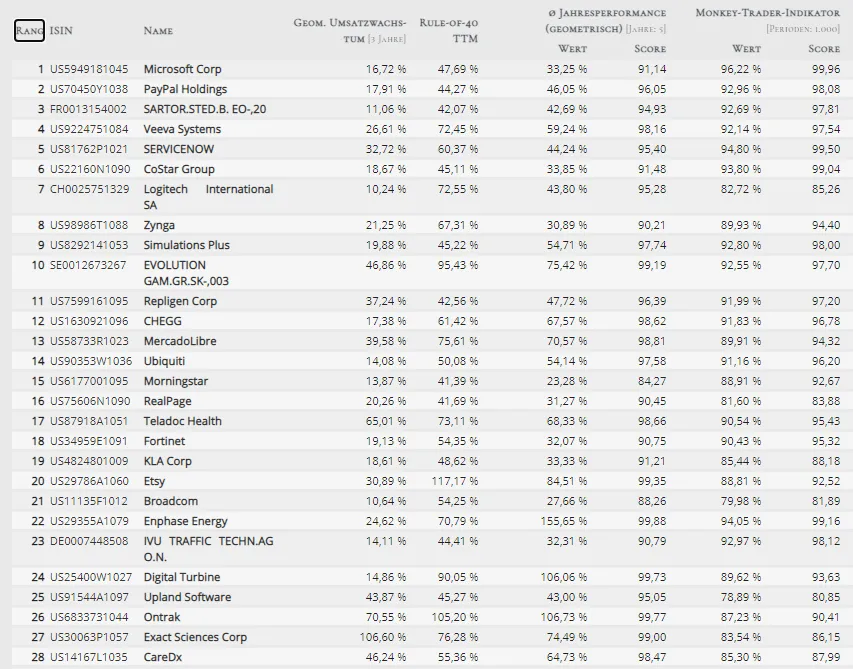This screenshot has height=669, width=853.
Task: Click Rule-of-40 TTM column header
Action: (x=449, y=30)
